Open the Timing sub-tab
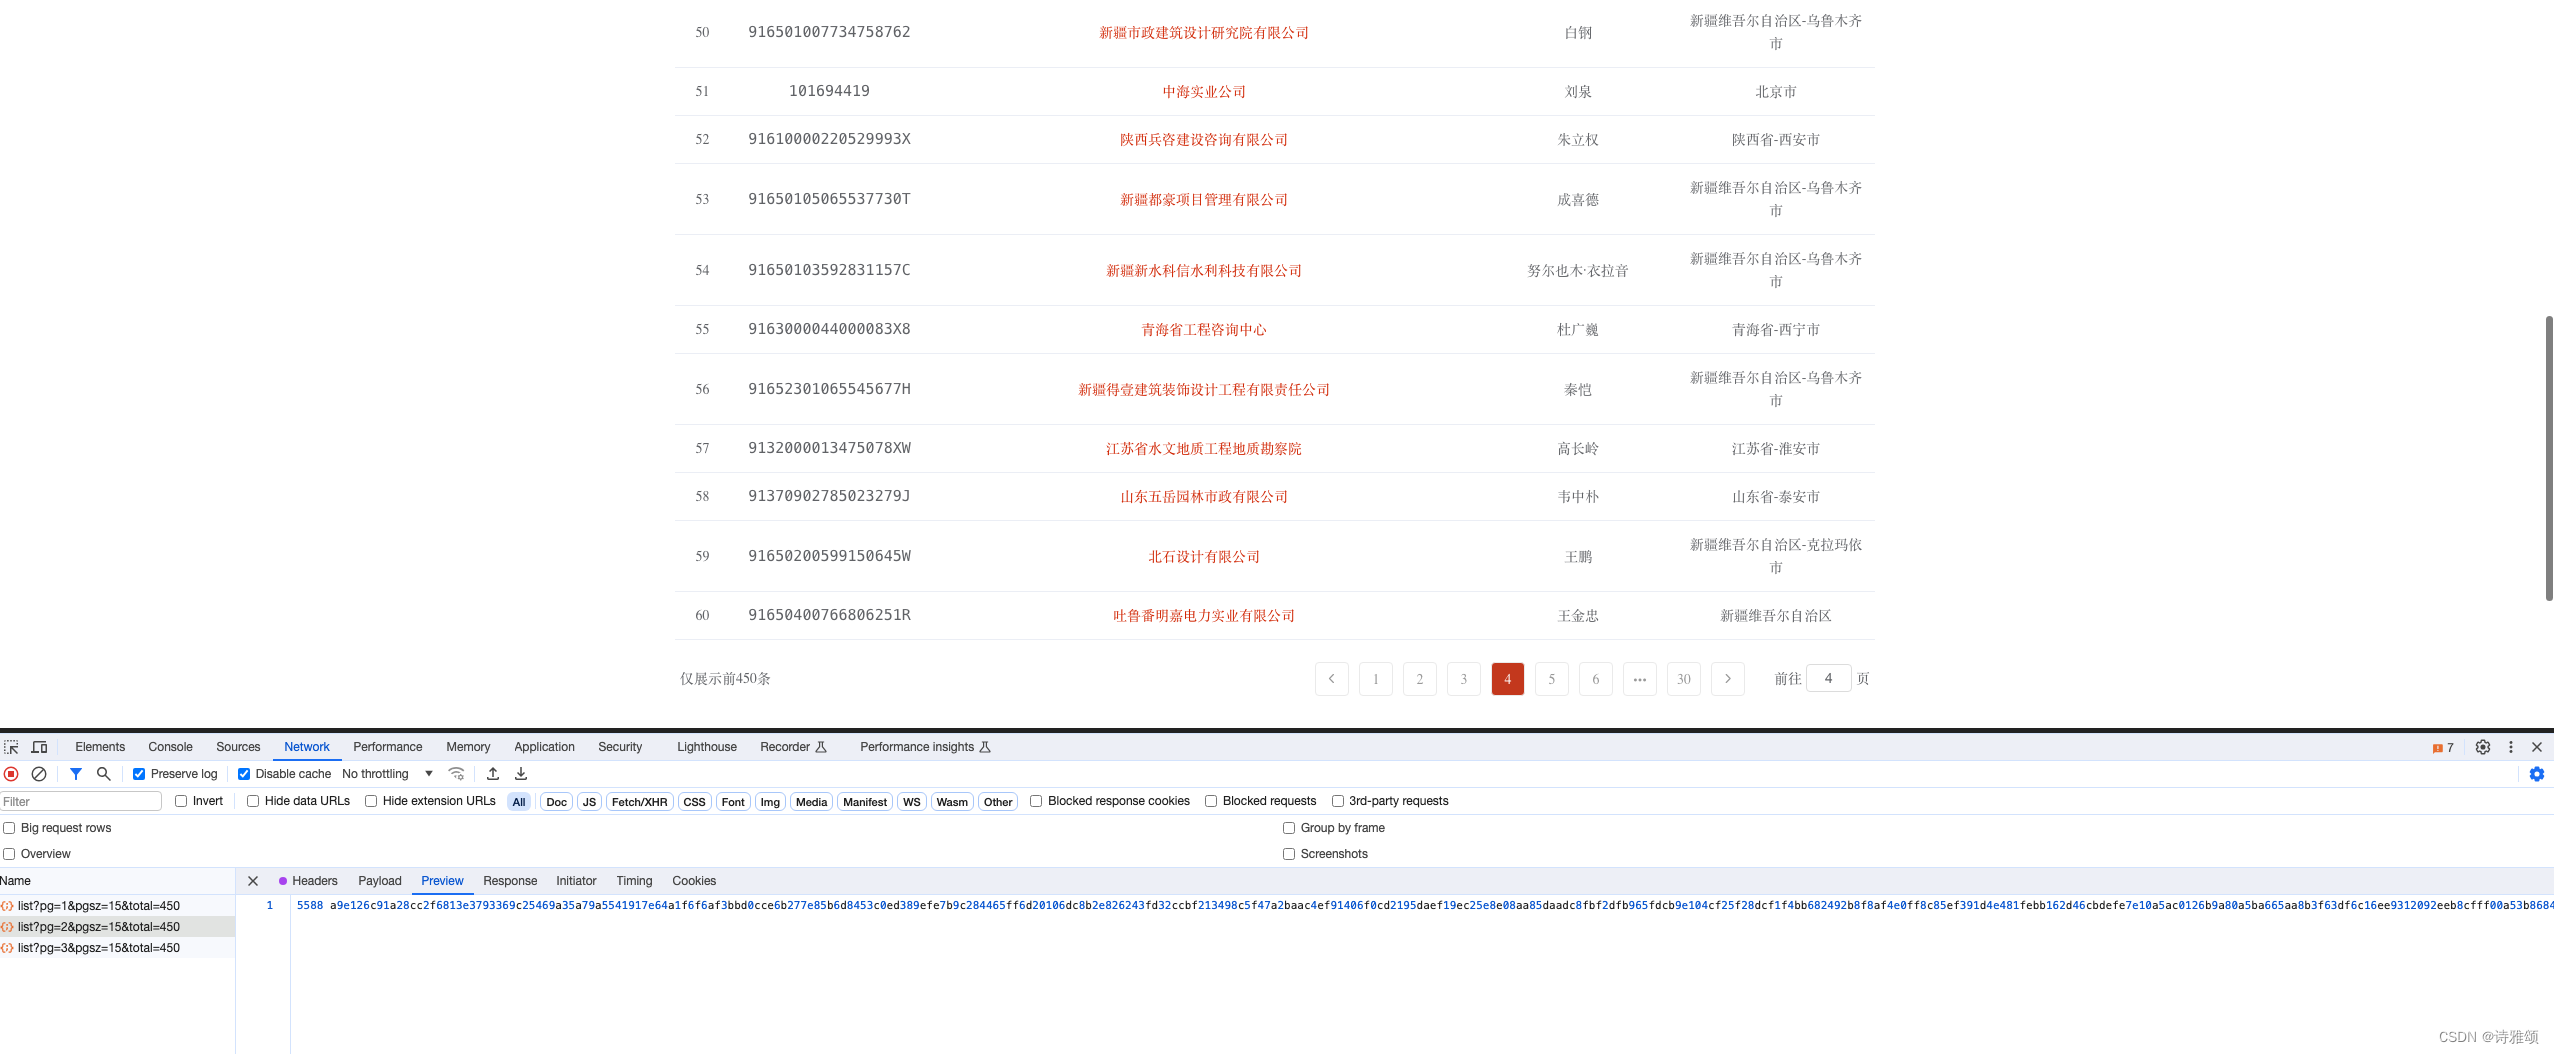 coord(634,881)
